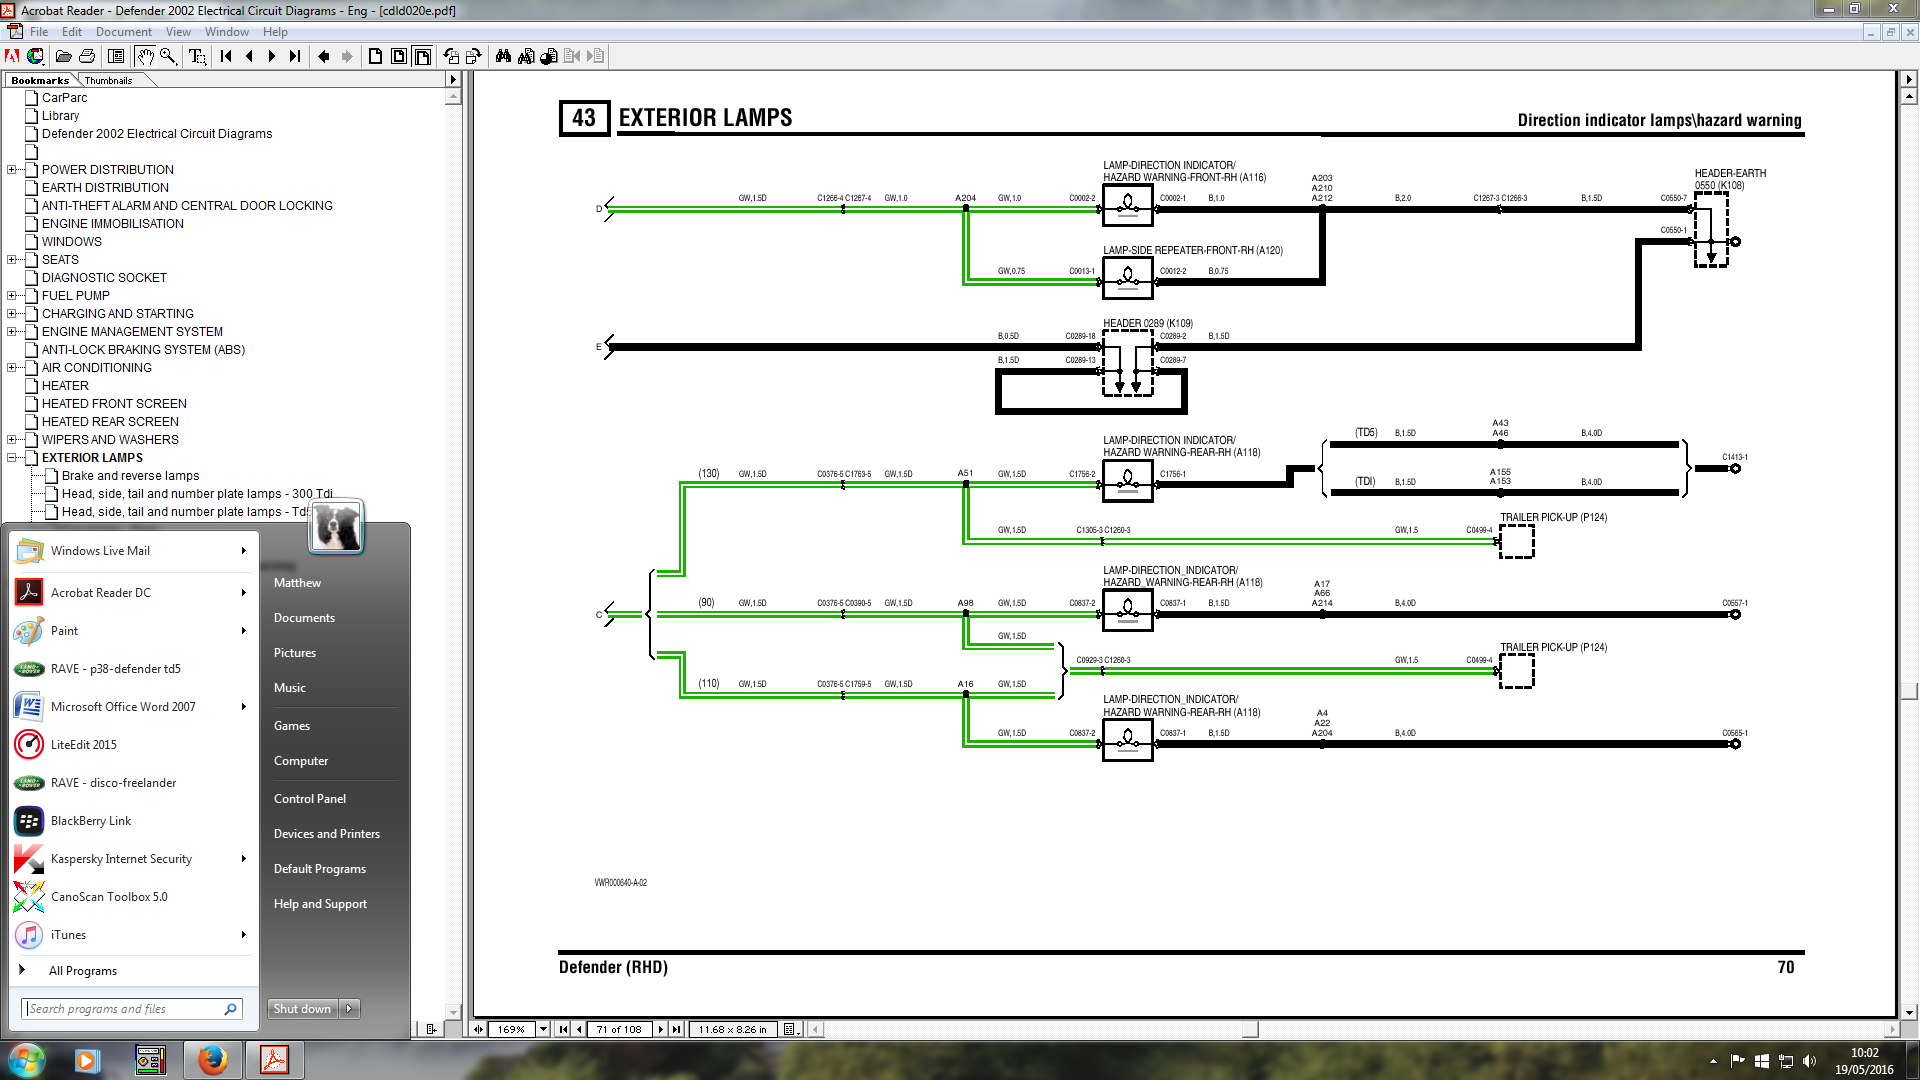Open the Window menu

227,32
